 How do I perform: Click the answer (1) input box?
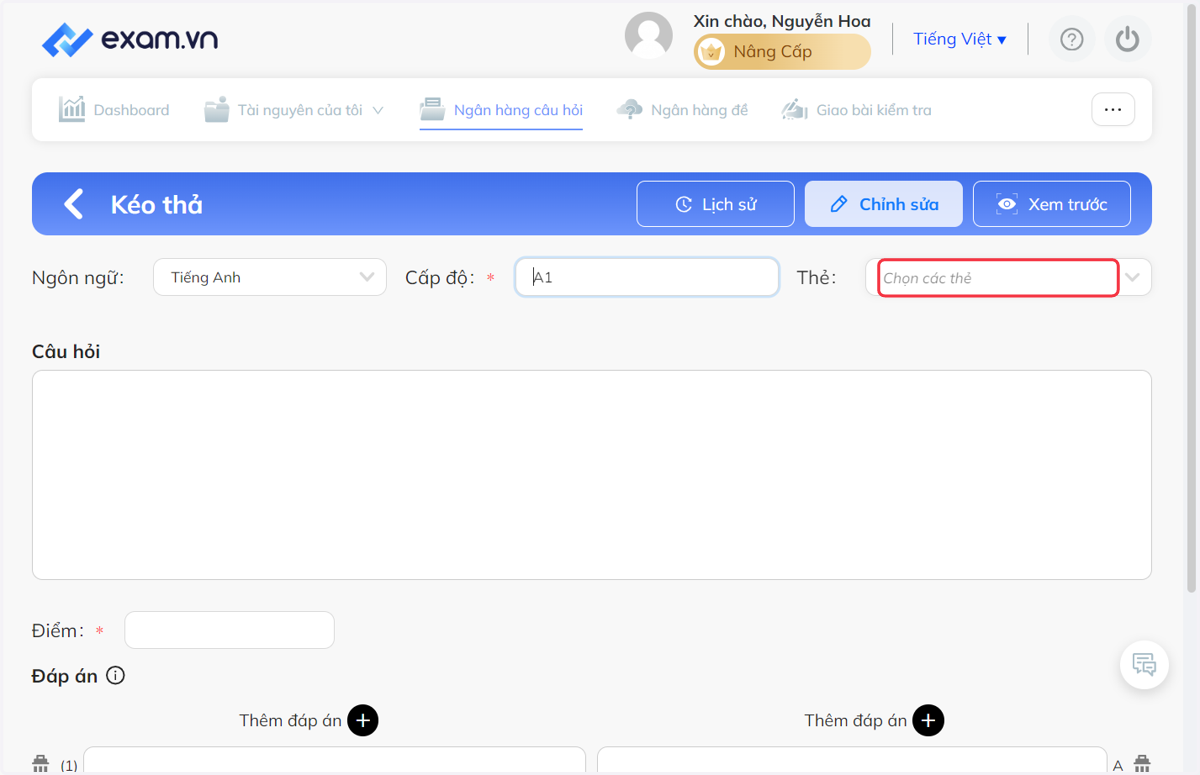point(334,761)
